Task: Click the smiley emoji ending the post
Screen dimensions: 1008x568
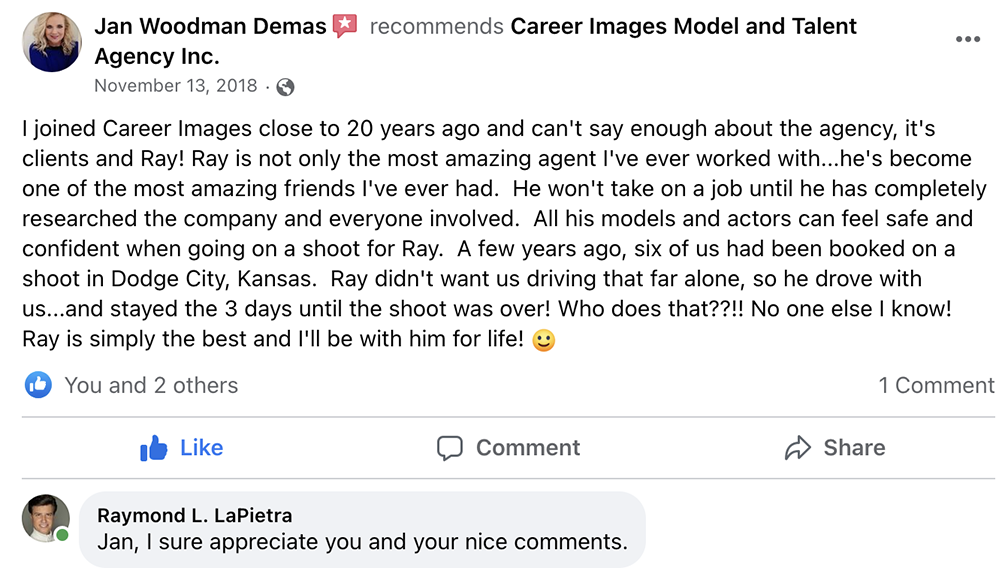Action: pyautogui.click(x=544, y=340)
